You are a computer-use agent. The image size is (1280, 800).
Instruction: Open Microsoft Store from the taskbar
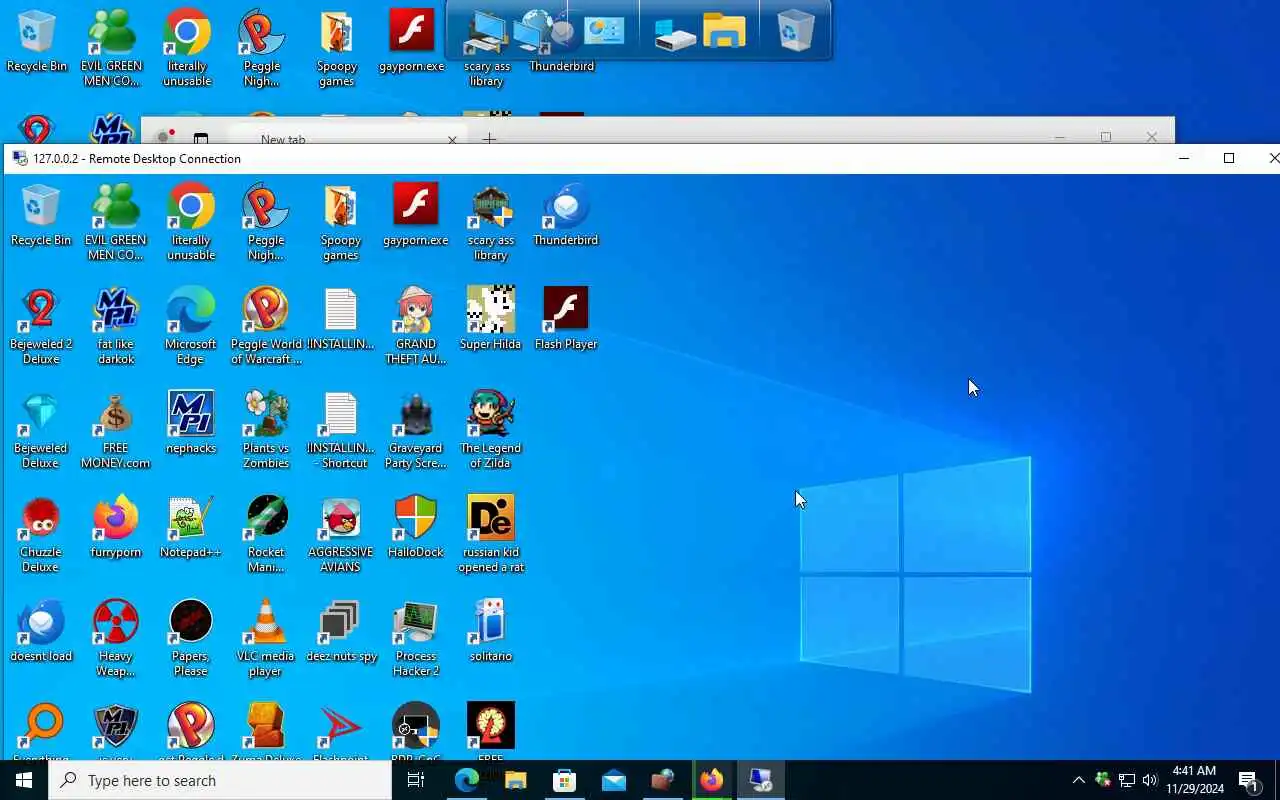564,780
